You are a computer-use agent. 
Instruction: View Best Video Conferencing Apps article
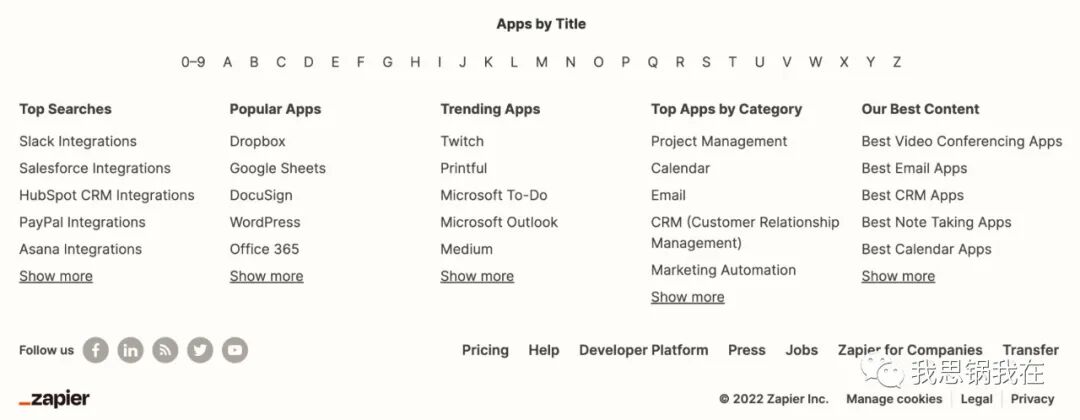[x=961, y=141]
